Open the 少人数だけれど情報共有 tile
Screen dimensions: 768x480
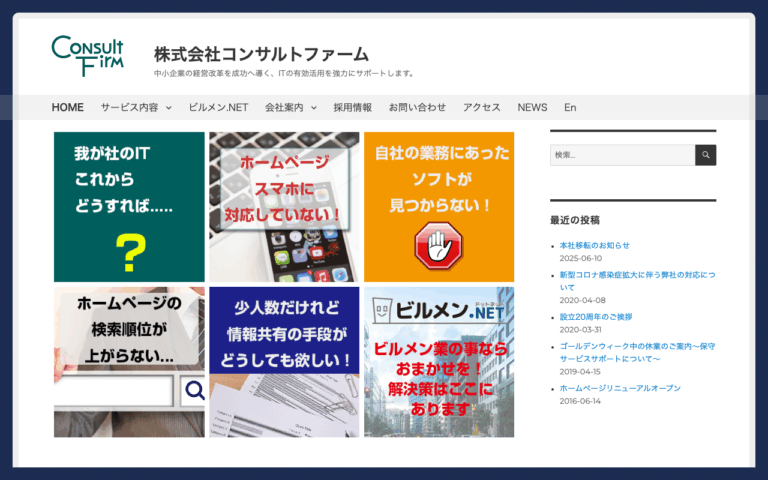284,362
